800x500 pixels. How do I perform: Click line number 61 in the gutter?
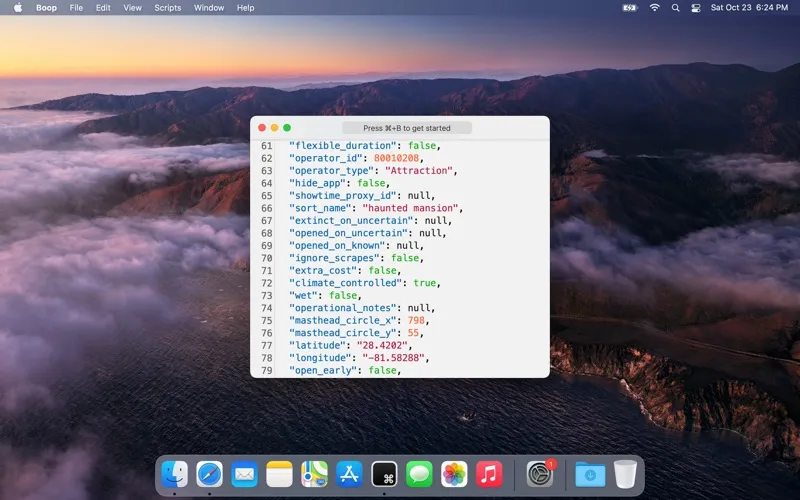[267, 146]
